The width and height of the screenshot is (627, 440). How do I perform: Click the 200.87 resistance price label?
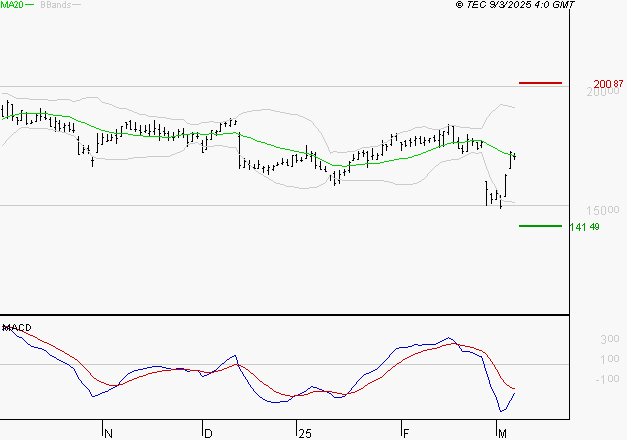point(609,83)
